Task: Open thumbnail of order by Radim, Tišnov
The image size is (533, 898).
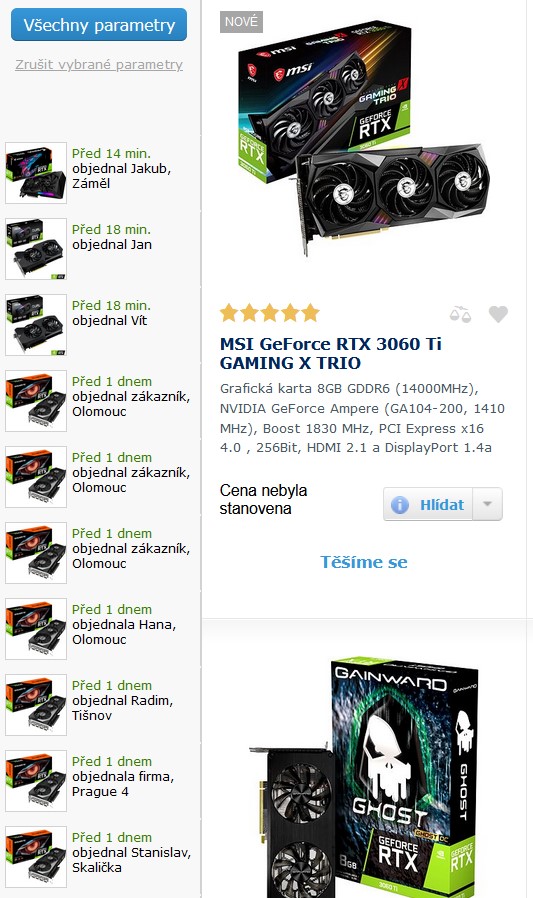Action: click(x=36, y=705)
